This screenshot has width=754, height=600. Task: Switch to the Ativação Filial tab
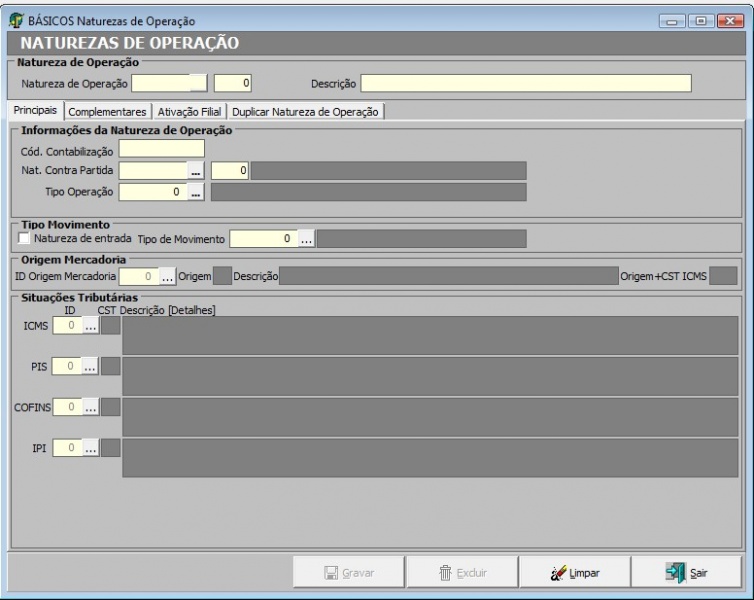[190, 112]
